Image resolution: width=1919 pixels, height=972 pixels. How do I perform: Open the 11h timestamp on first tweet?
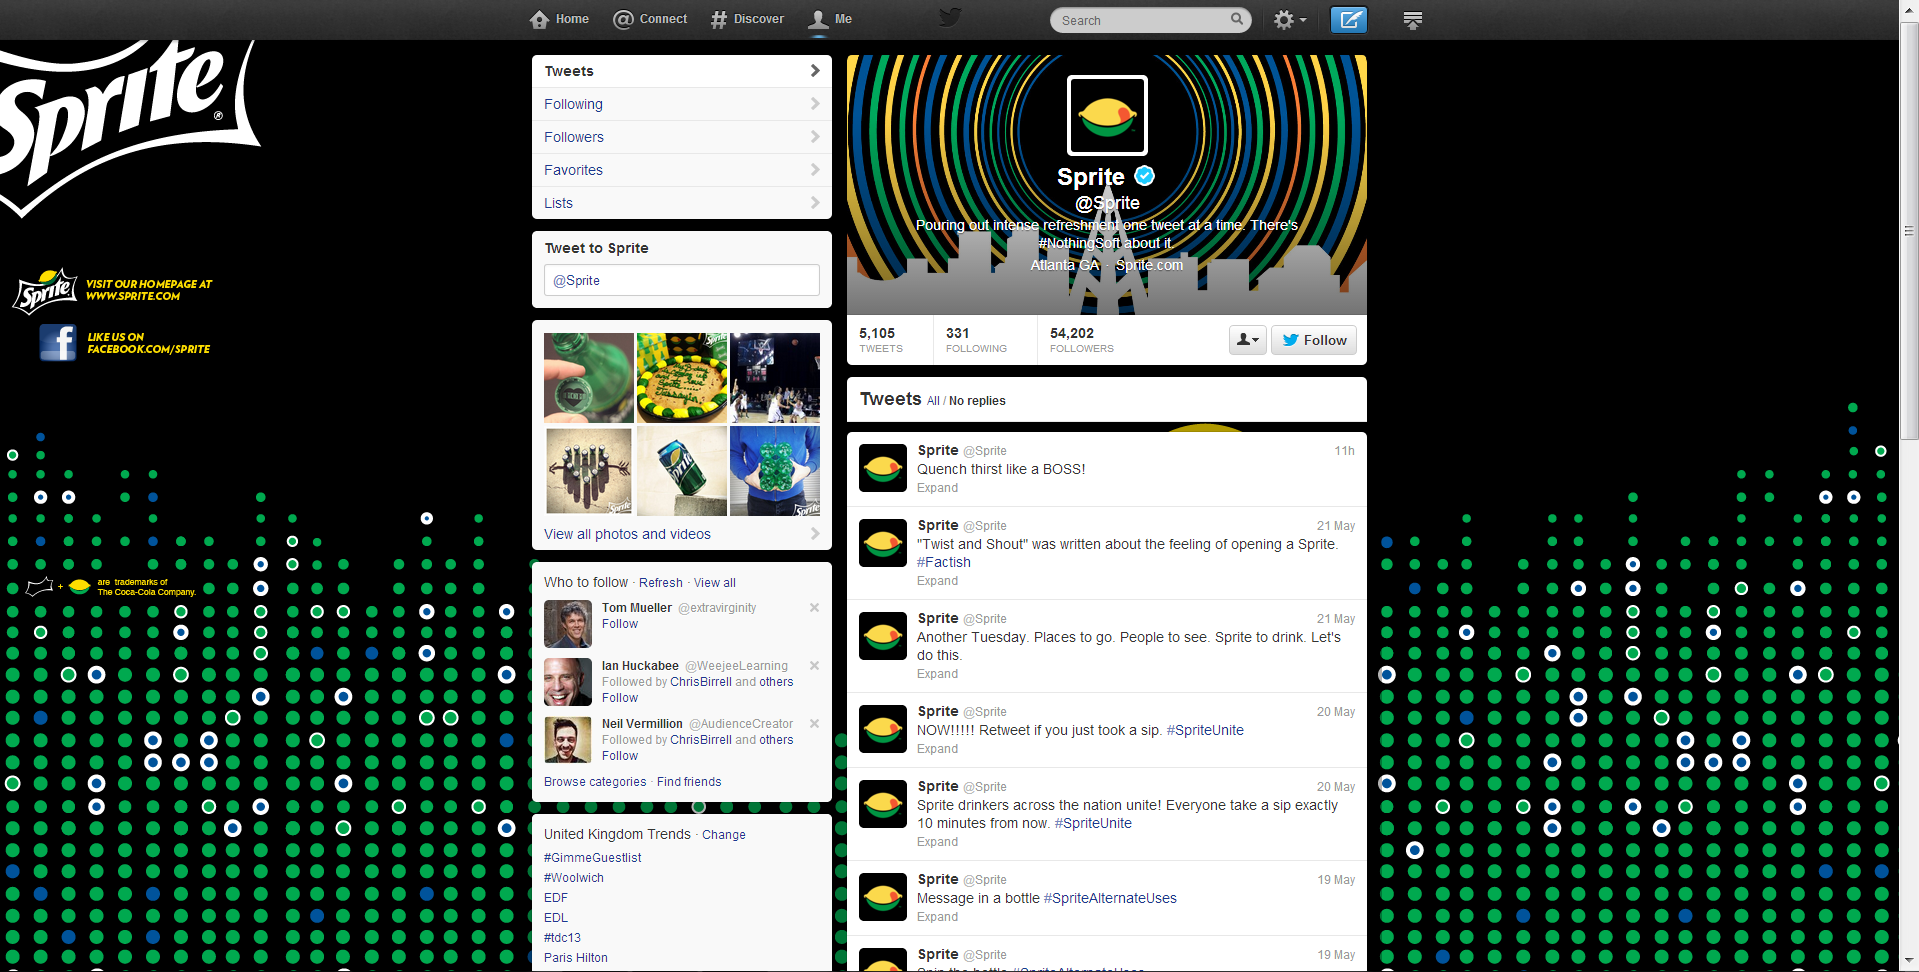pyautogui.click(x=1344, y=451)
